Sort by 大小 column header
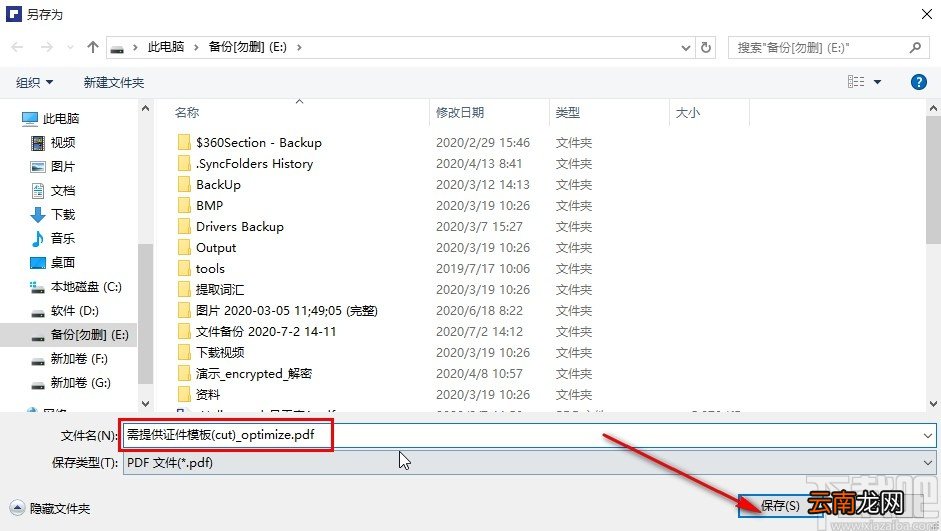Image resolution: width=941 pixels, height=531 pixels. click(688, 112)
